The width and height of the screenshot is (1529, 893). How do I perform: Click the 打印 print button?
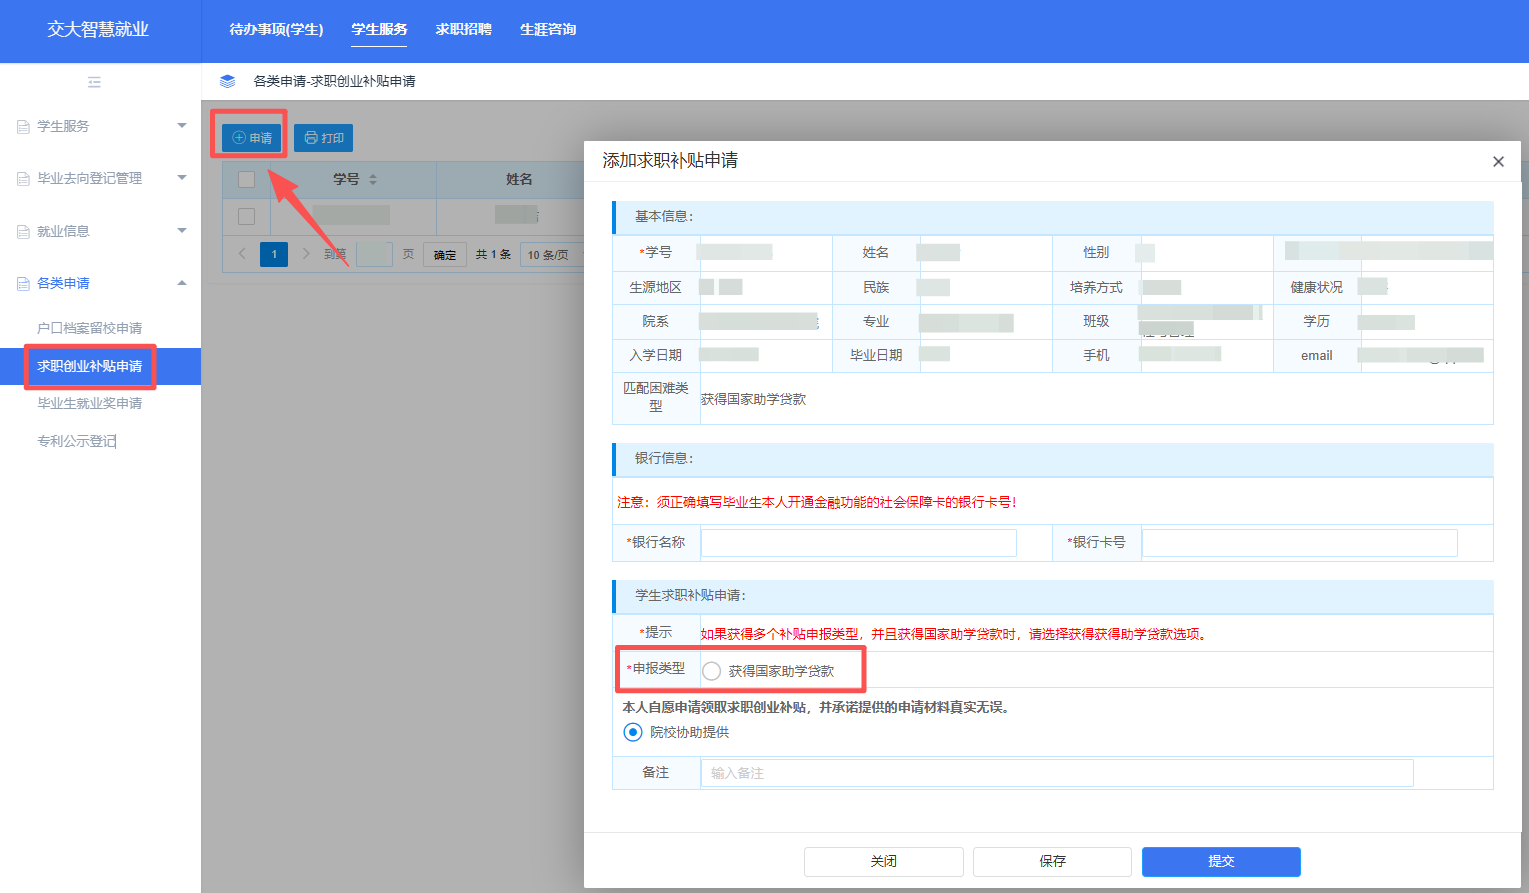coord(323,138)
